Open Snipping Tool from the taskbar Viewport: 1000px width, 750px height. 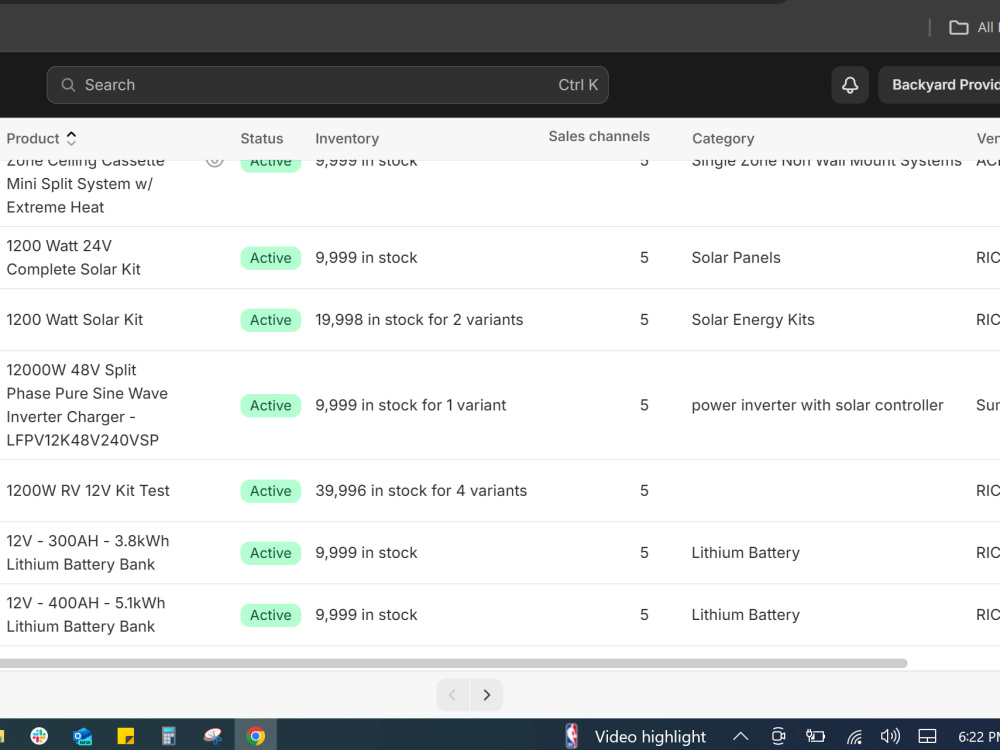click(212, 736)
